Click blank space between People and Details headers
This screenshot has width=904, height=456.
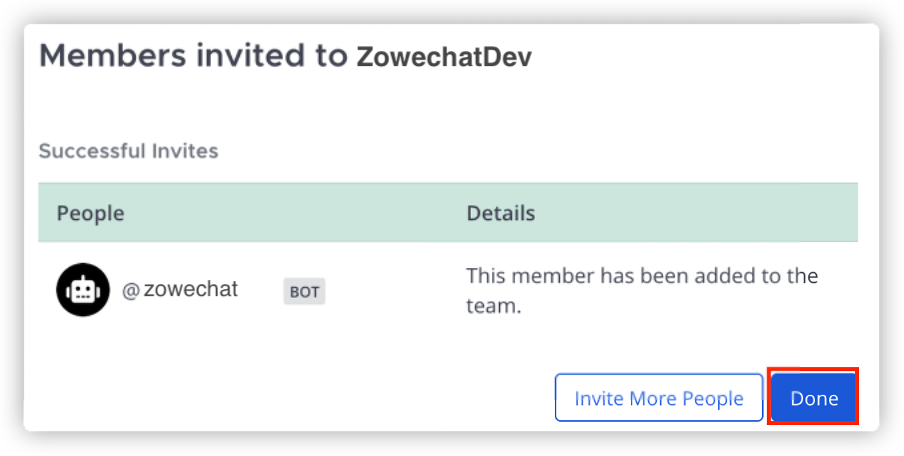300,213
